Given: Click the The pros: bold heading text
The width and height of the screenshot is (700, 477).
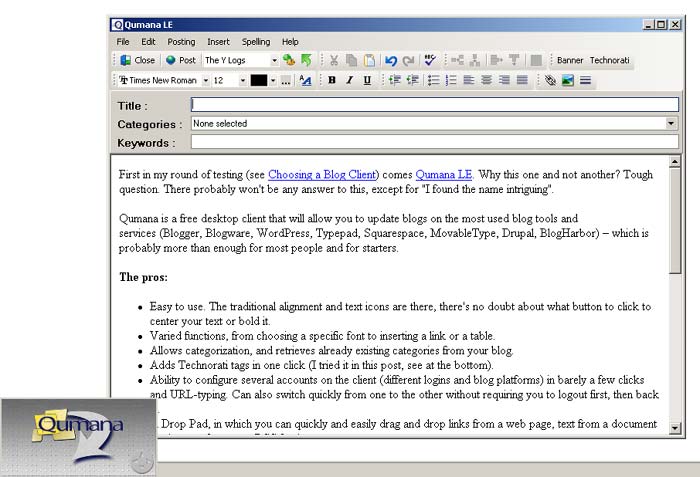Looking at the screenshot, I should pos(143,277).
